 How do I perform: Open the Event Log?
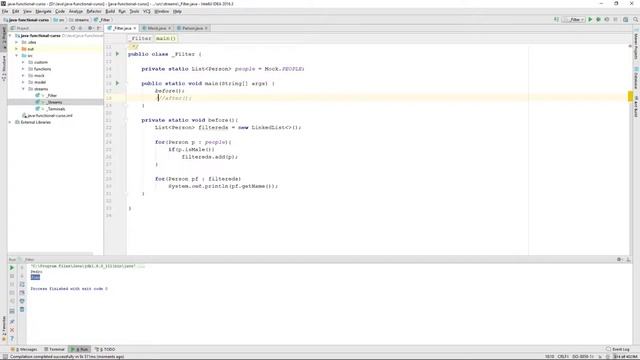618,349
